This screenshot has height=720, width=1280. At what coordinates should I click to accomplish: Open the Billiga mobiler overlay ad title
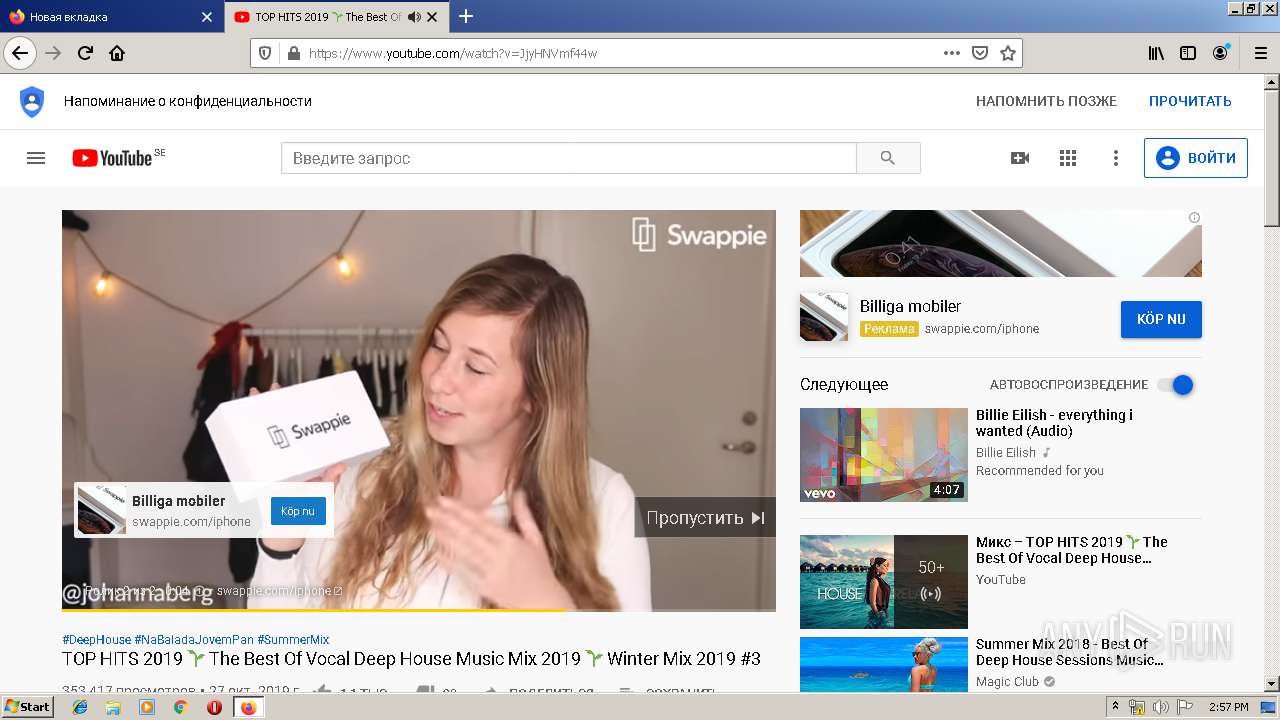pos(179,501)
